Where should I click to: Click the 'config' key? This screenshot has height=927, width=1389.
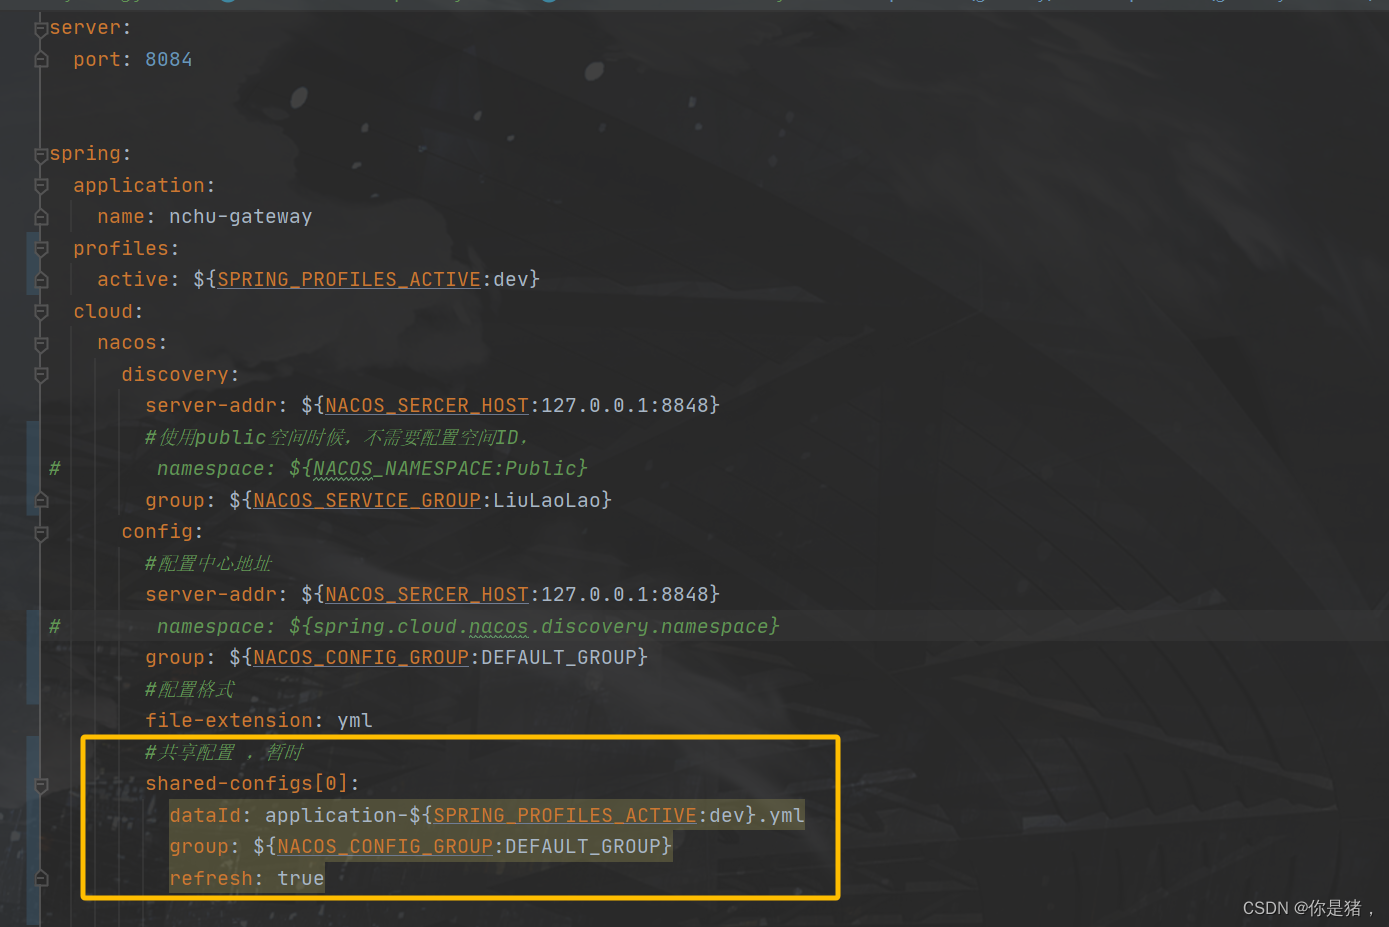157,532
